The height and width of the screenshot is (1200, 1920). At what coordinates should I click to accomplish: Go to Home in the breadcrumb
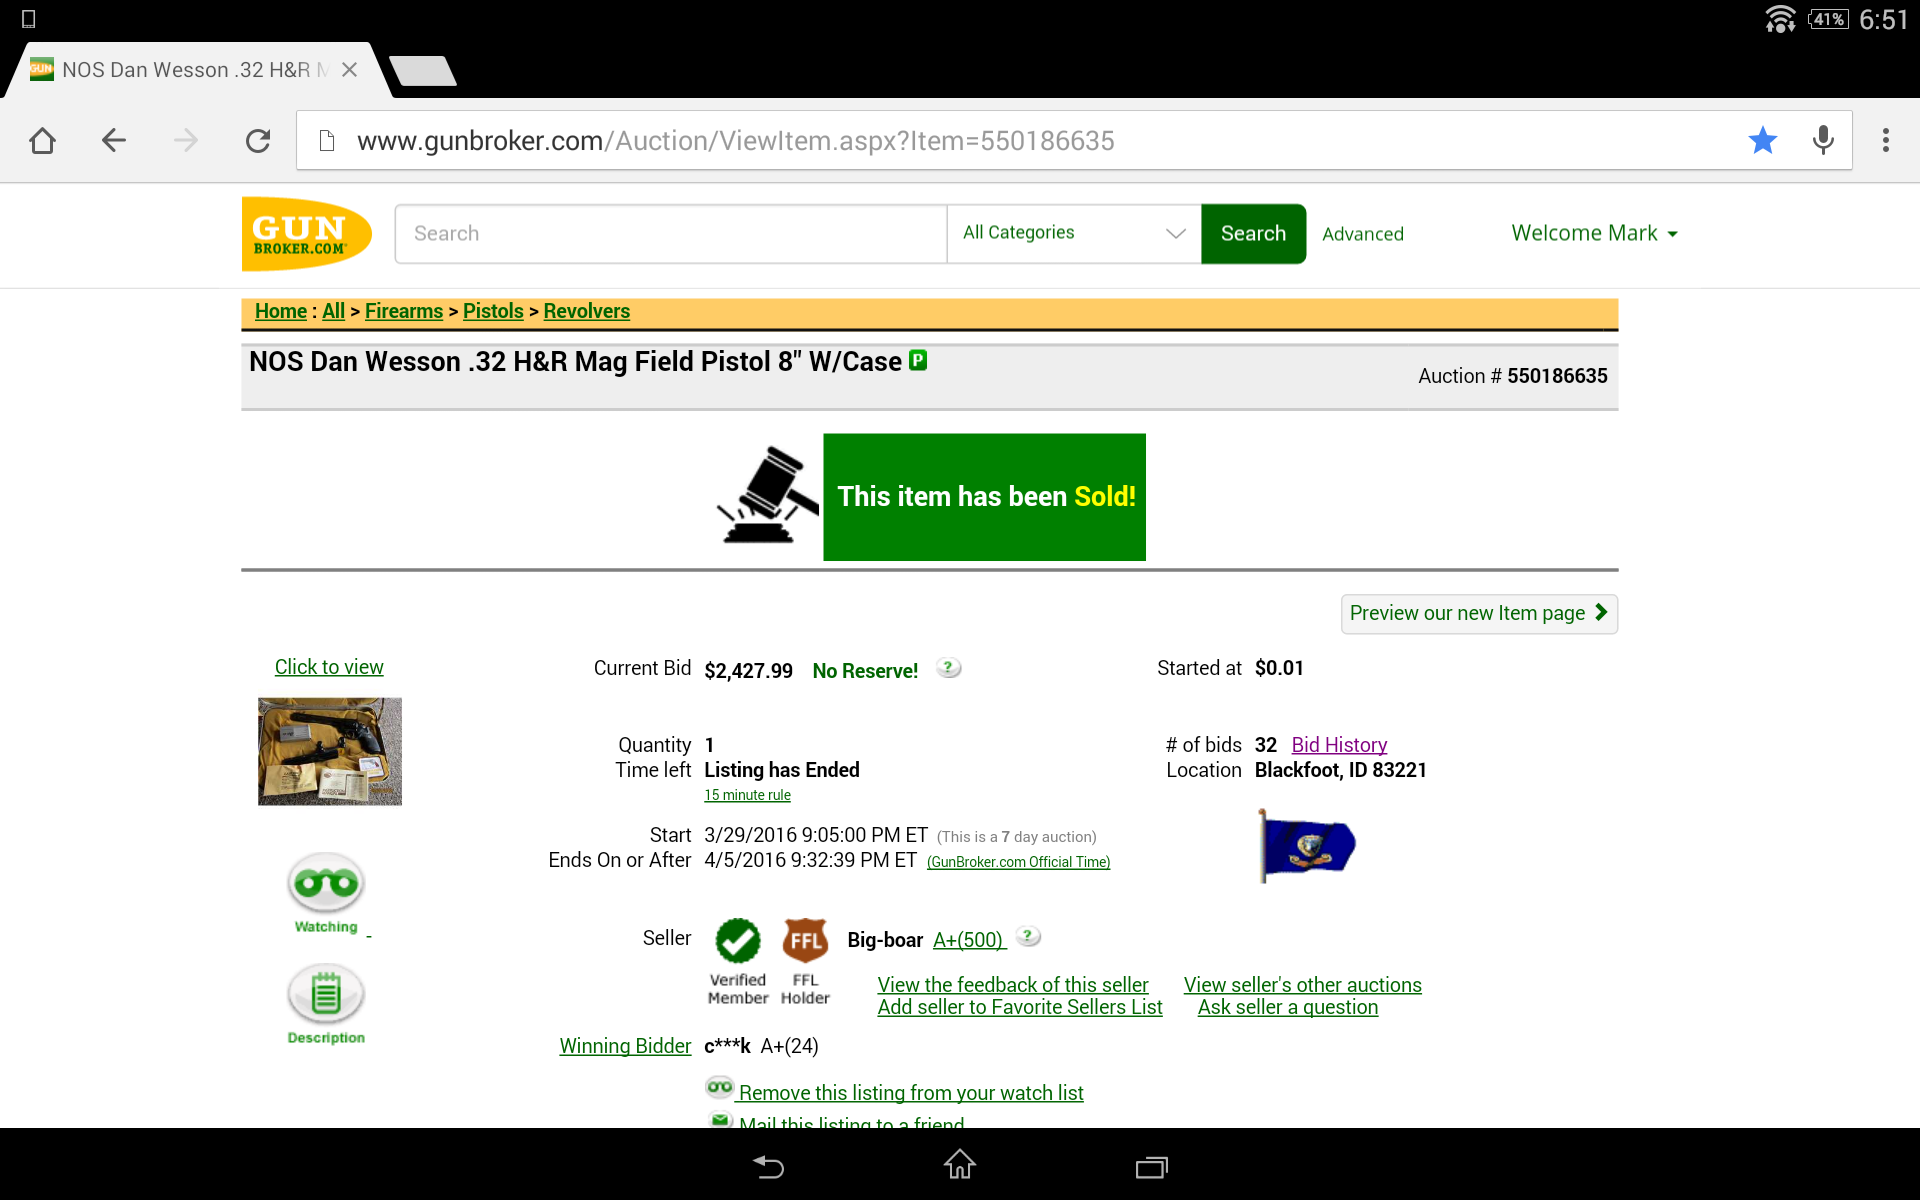(x=281, y=311)
